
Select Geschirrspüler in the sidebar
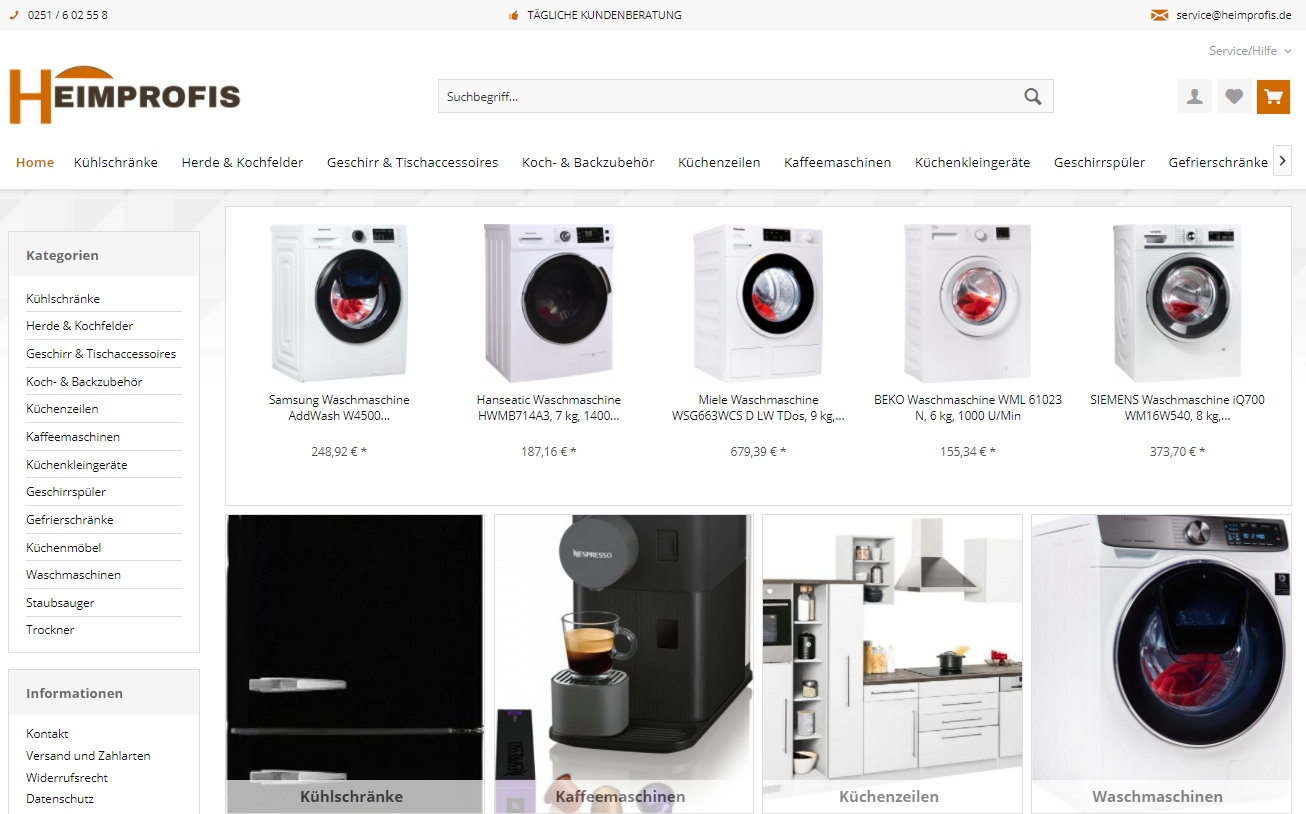click(66, 492)
